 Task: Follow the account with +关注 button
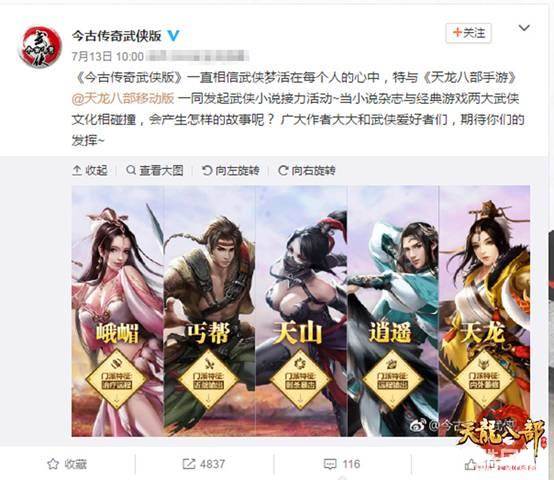468,33
